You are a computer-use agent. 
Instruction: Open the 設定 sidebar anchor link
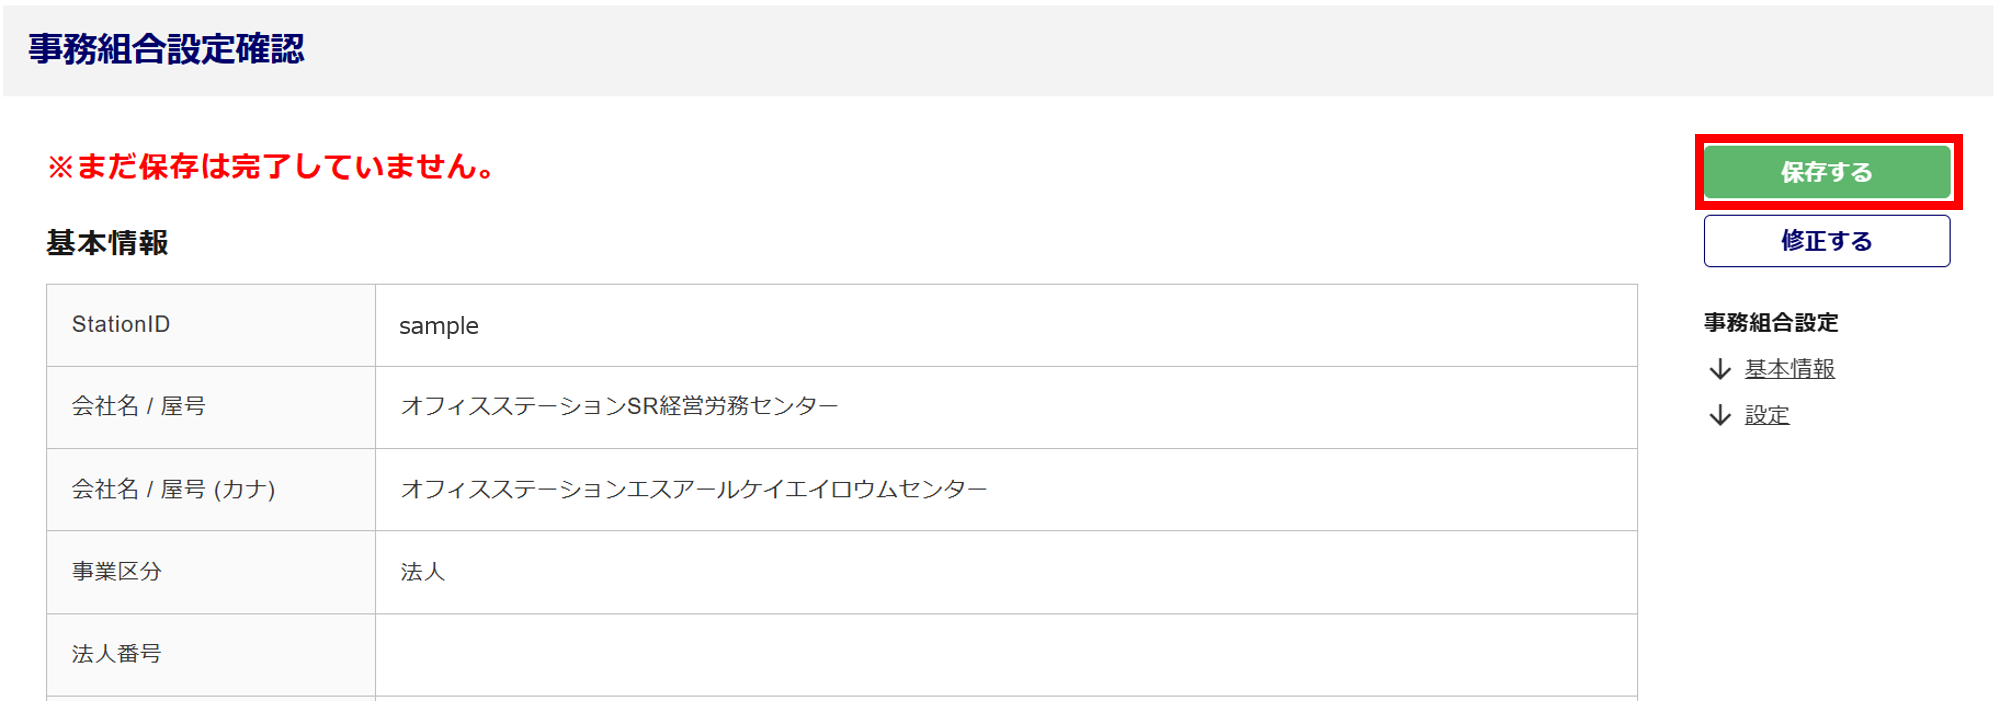1766,415
